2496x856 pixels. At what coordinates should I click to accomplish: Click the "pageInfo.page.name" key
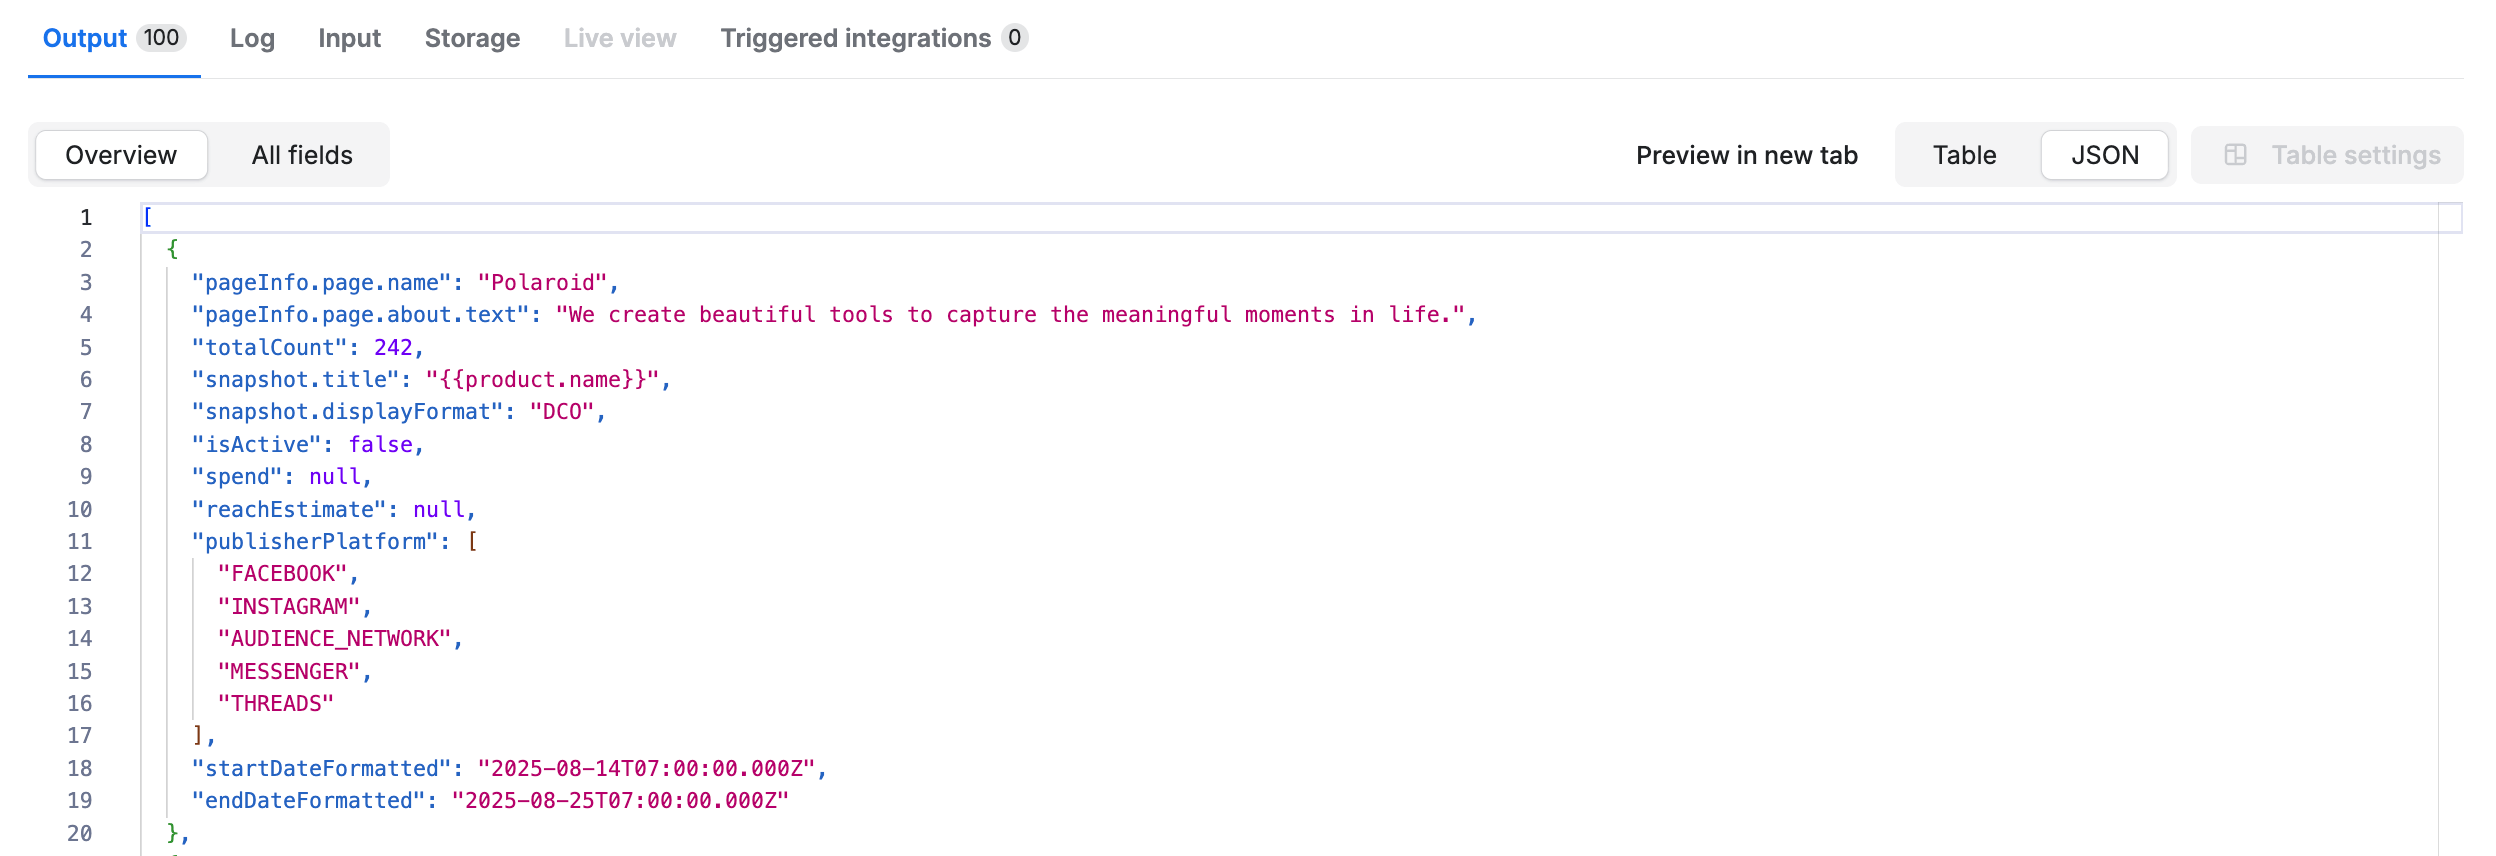point(321,283)
